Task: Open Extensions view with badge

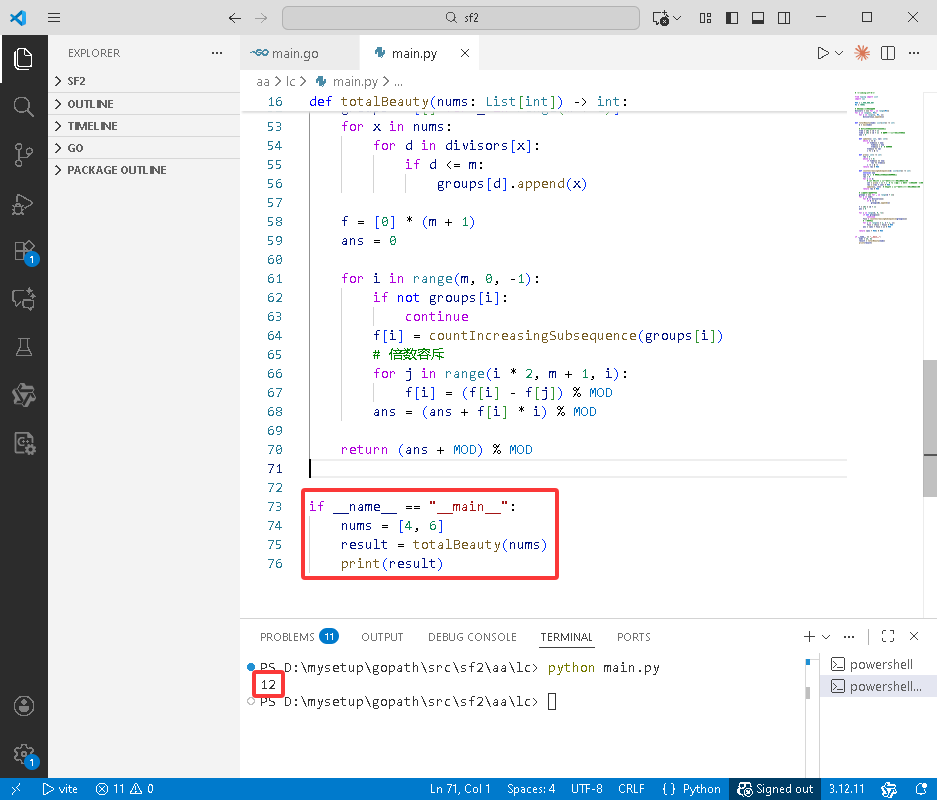Action: 25,251
